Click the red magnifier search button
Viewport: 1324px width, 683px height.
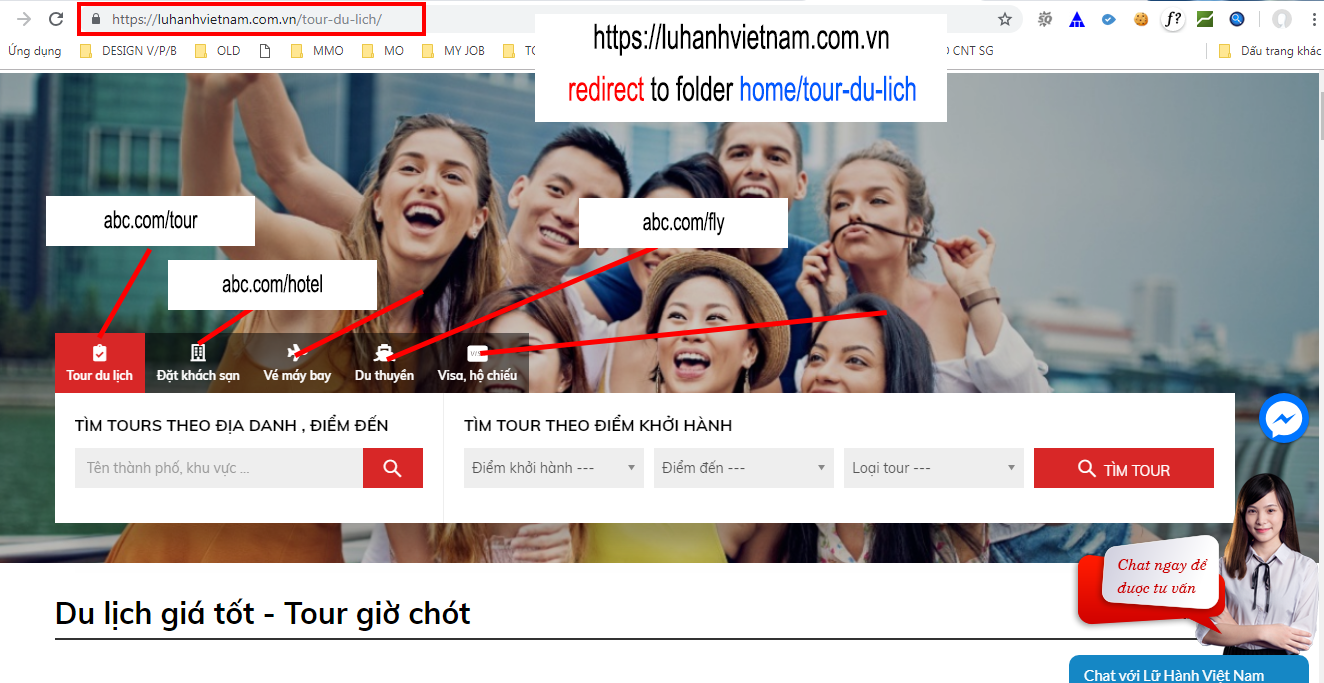point(392,468)
